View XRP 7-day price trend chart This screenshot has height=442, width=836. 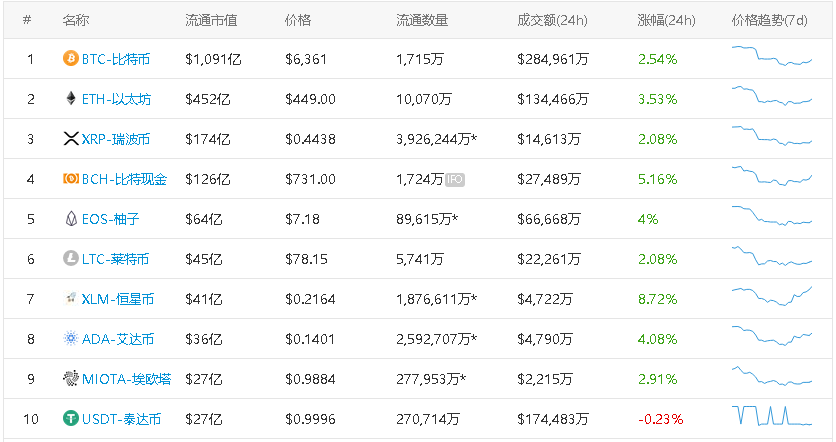pos(772,135)
